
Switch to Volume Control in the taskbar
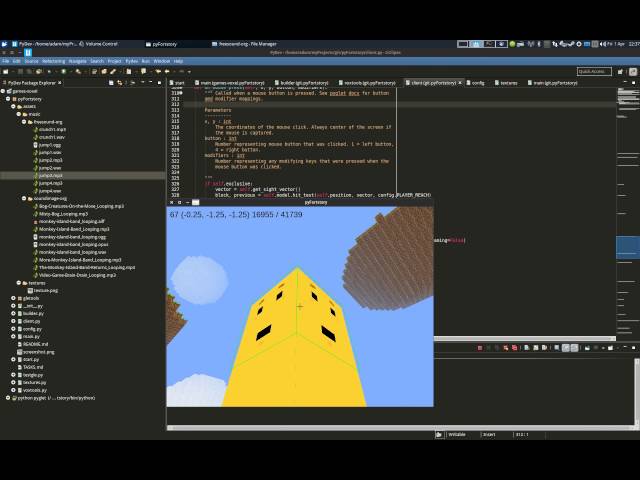[98, 44]
